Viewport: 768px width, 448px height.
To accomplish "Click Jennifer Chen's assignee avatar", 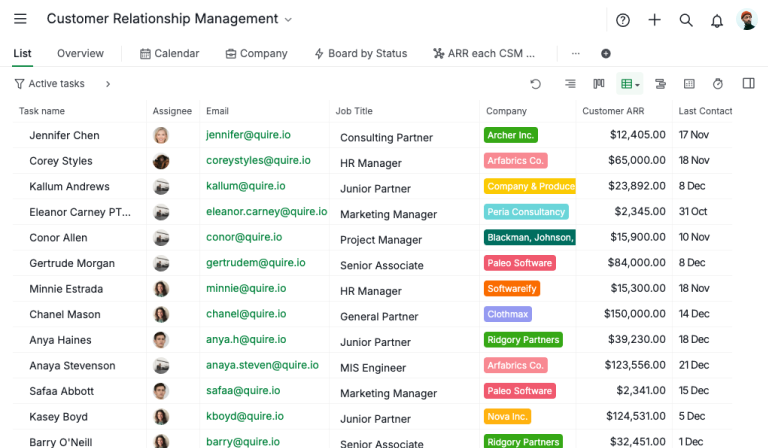I will click(161, 135).
